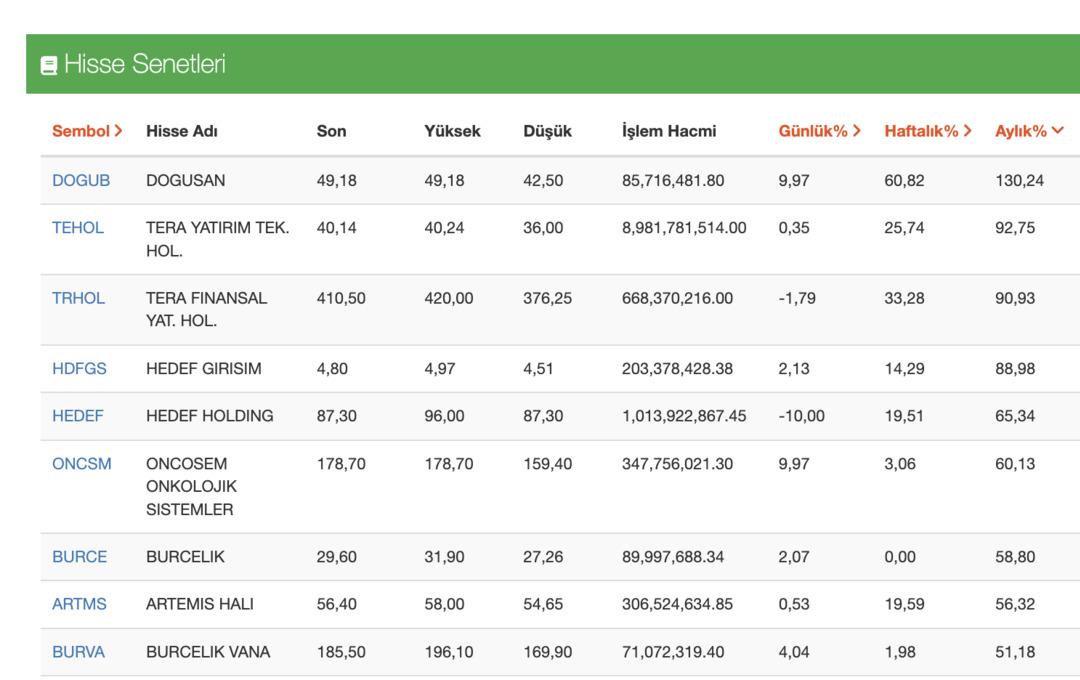The width and height of the screenshot is (1080, 680).
Task: Click the Hisse Adı column header
Action: [x=181, y=131]
